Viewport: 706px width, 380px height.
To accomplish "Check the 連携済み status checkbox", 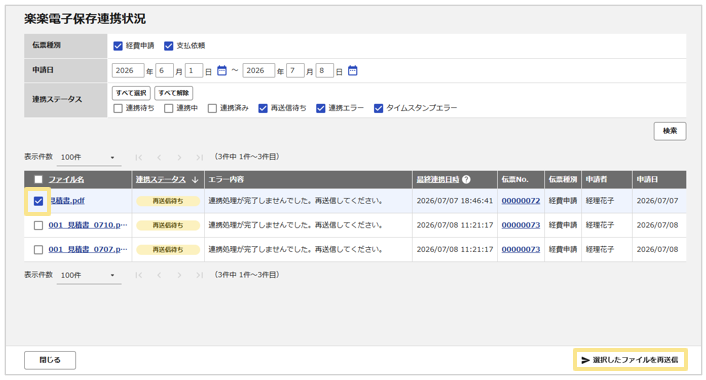I will coord(212,109).
